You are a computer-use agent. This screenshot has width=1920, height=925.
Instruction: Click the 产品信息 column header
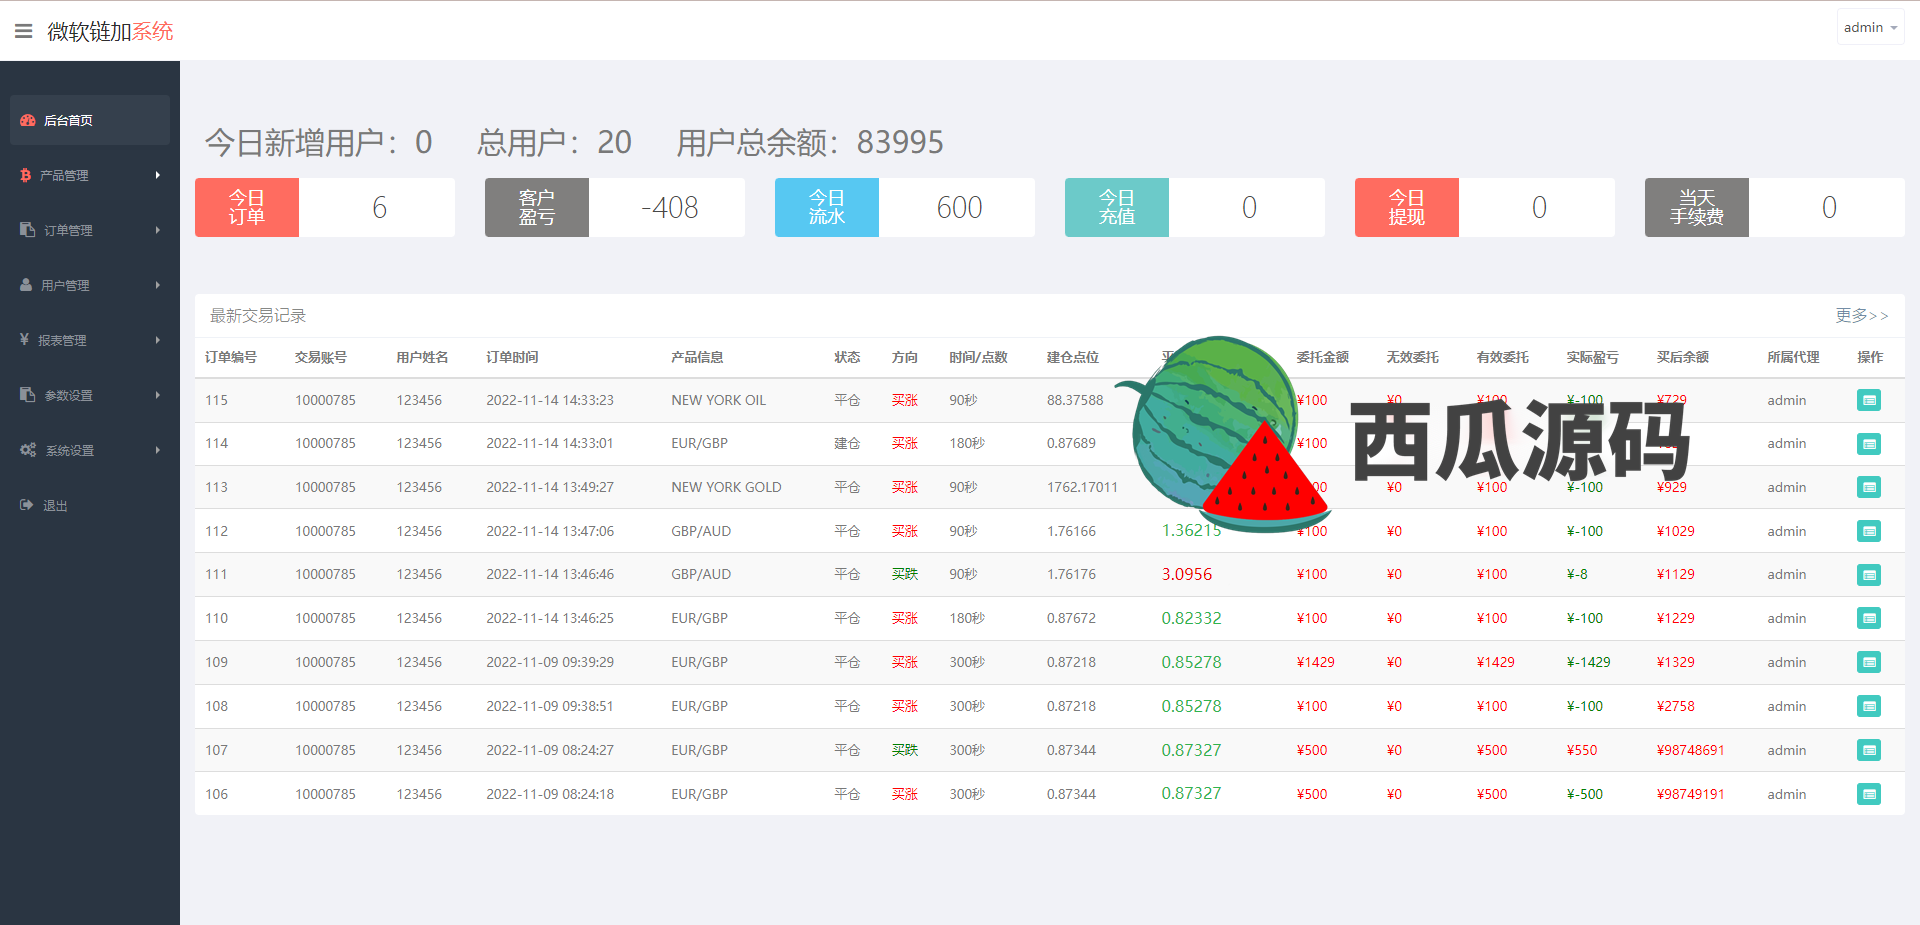697,357
